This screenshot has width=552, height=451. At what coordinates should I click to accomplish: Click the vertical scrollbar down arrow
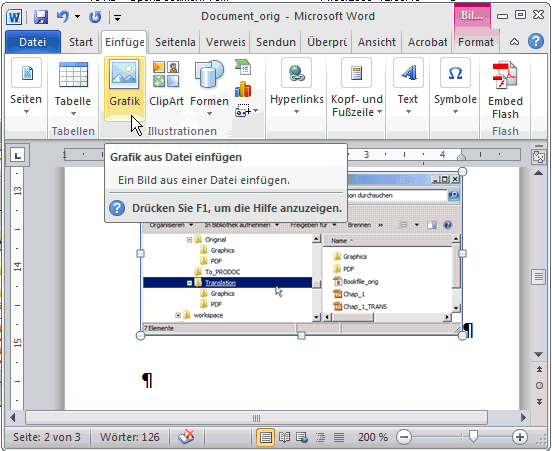539,354
